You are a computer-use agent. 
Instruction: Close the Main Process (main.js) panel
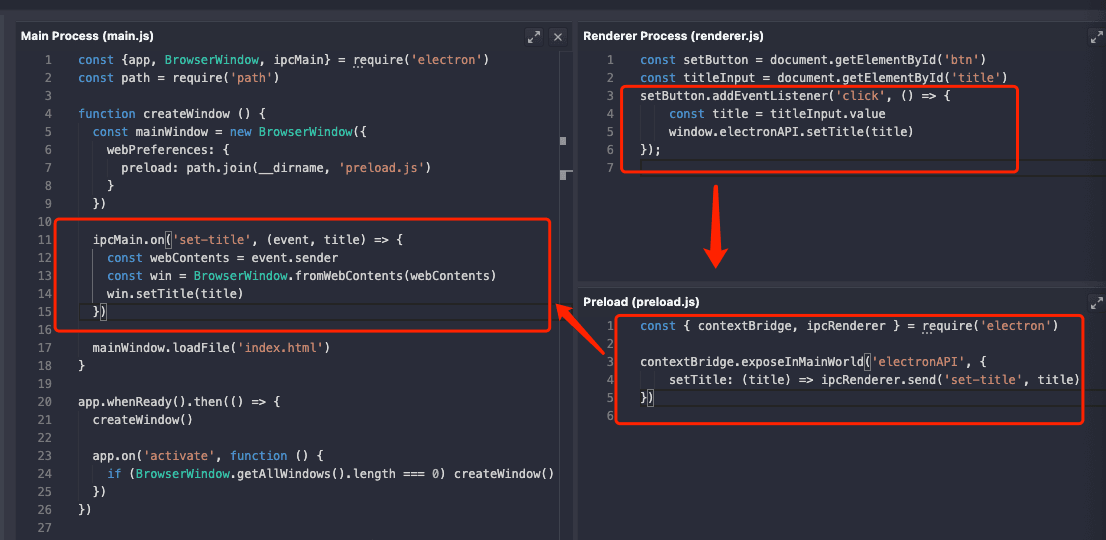558,37
